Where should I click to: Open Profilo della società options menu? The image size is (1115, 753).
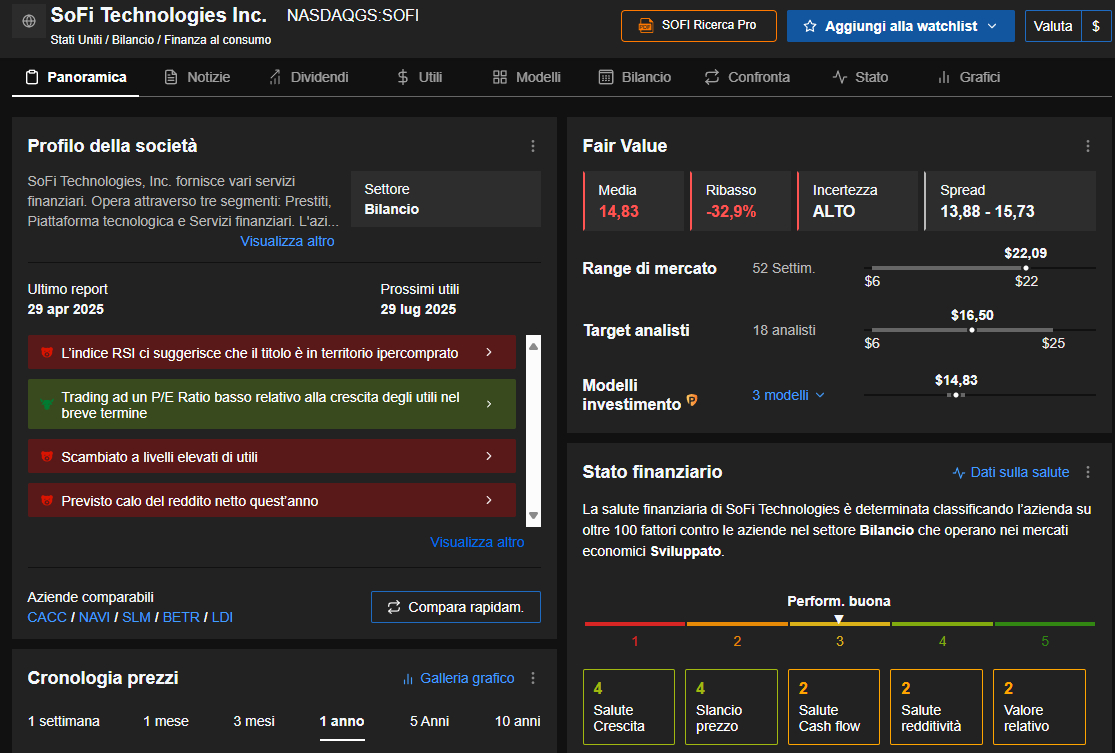[x=533, y=146]
